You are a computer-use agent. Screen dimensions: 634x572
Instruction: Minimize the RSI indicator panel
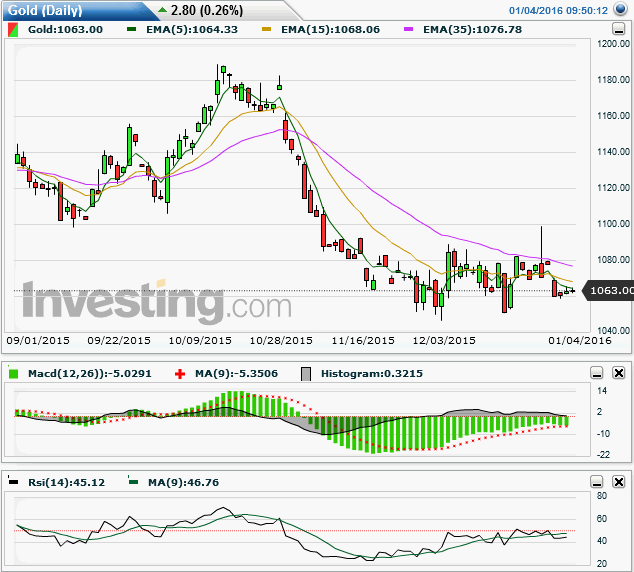596,482
